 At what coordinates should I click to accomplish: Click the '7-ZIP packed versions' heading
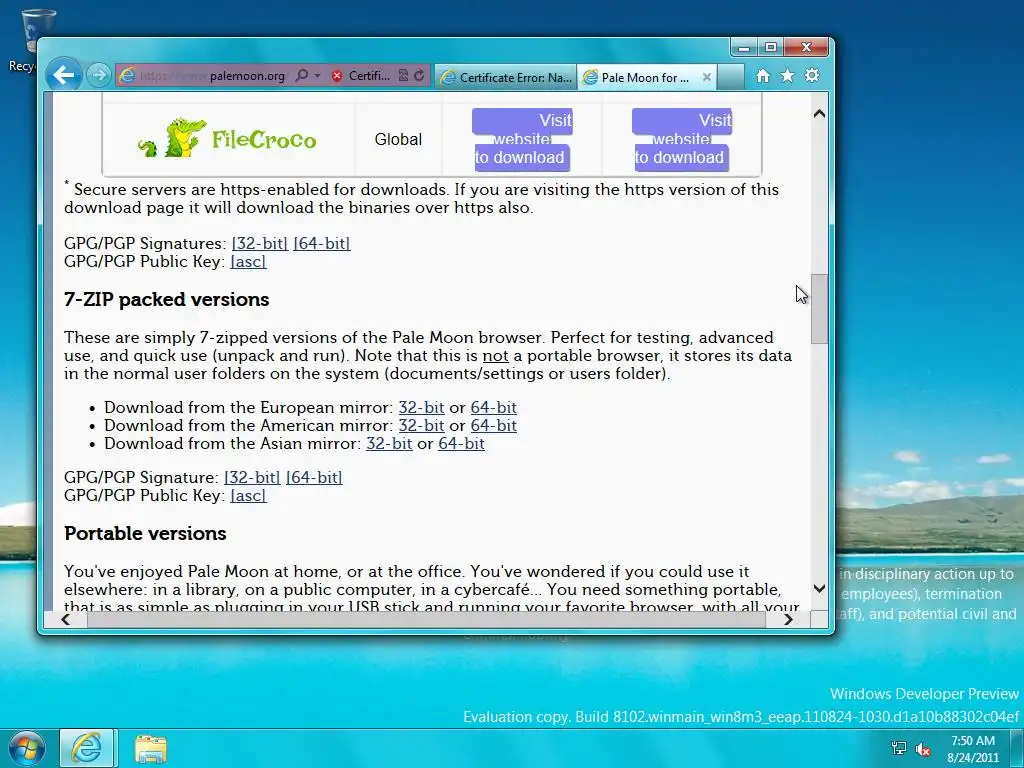coord(167,299)
